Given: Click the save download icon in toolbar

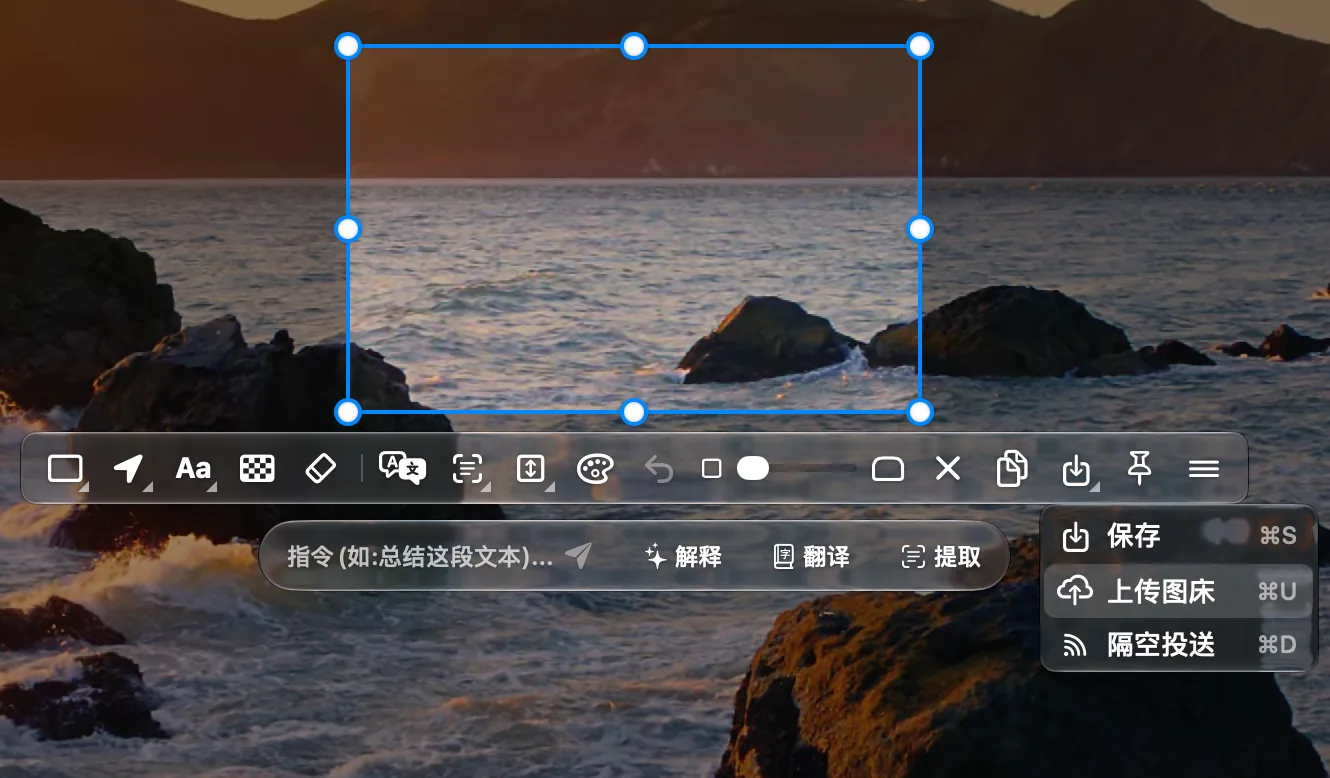Looking at the screenshot, I should pos(1075,469).
